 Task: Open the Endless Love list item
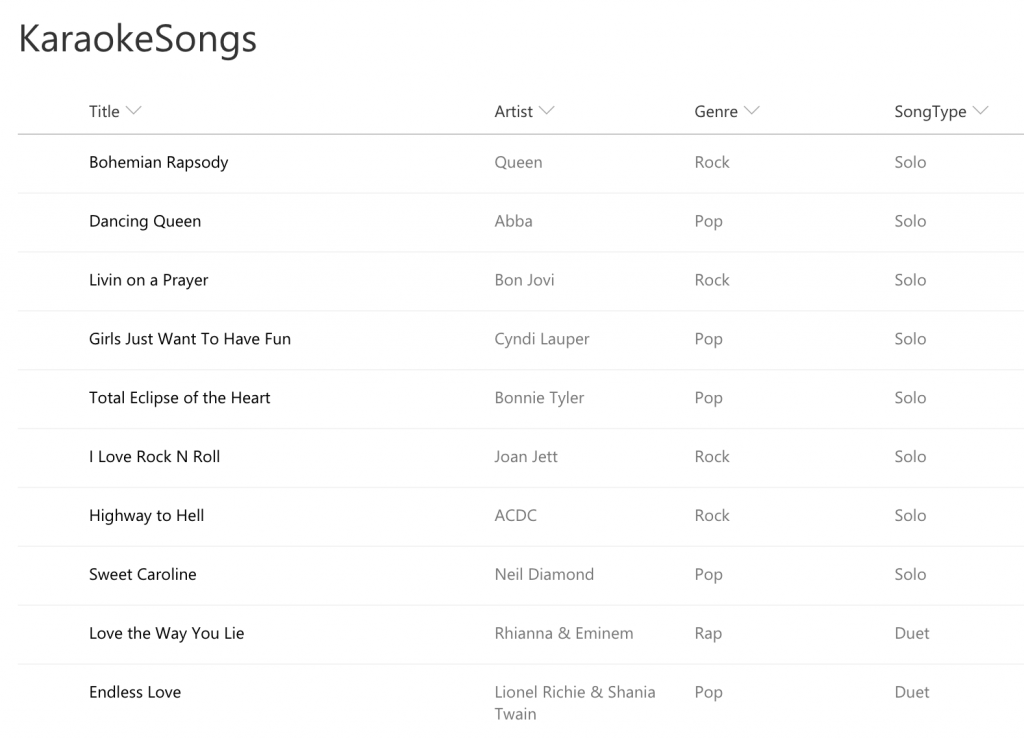135,692
